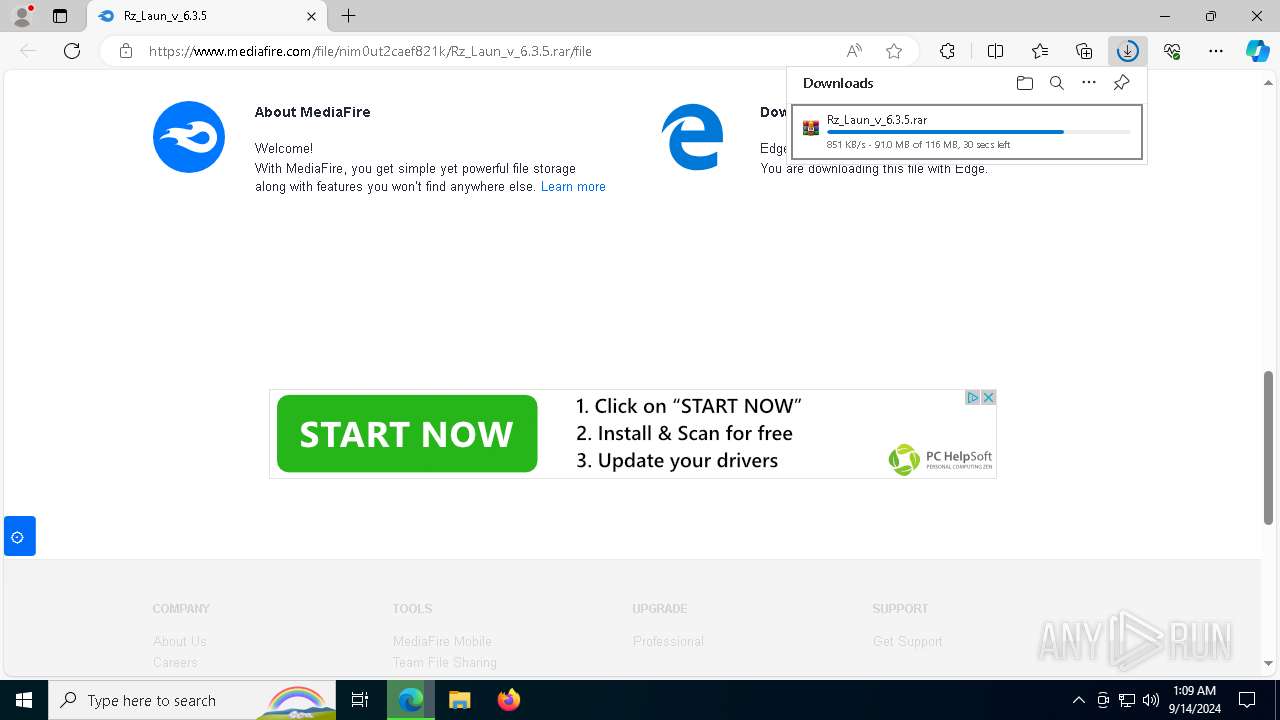The width and height of the screenshot is (1280, 720).
Task: Click the MediaFire flame logo
Action: 189,137
